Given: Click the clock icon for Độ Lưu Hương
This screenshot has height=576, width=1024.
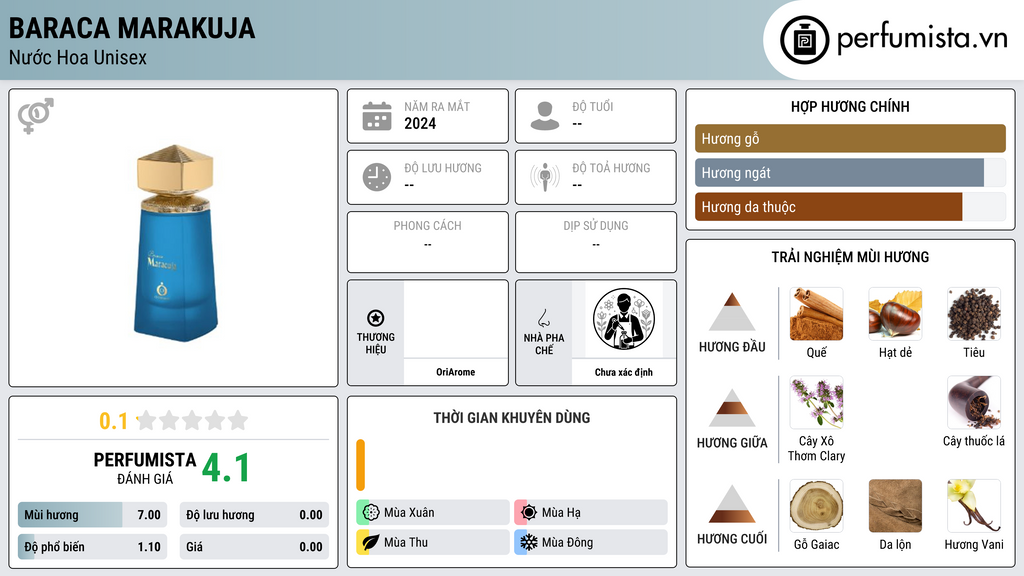Looking at the screenshot, I should click(x=377, y=177).
